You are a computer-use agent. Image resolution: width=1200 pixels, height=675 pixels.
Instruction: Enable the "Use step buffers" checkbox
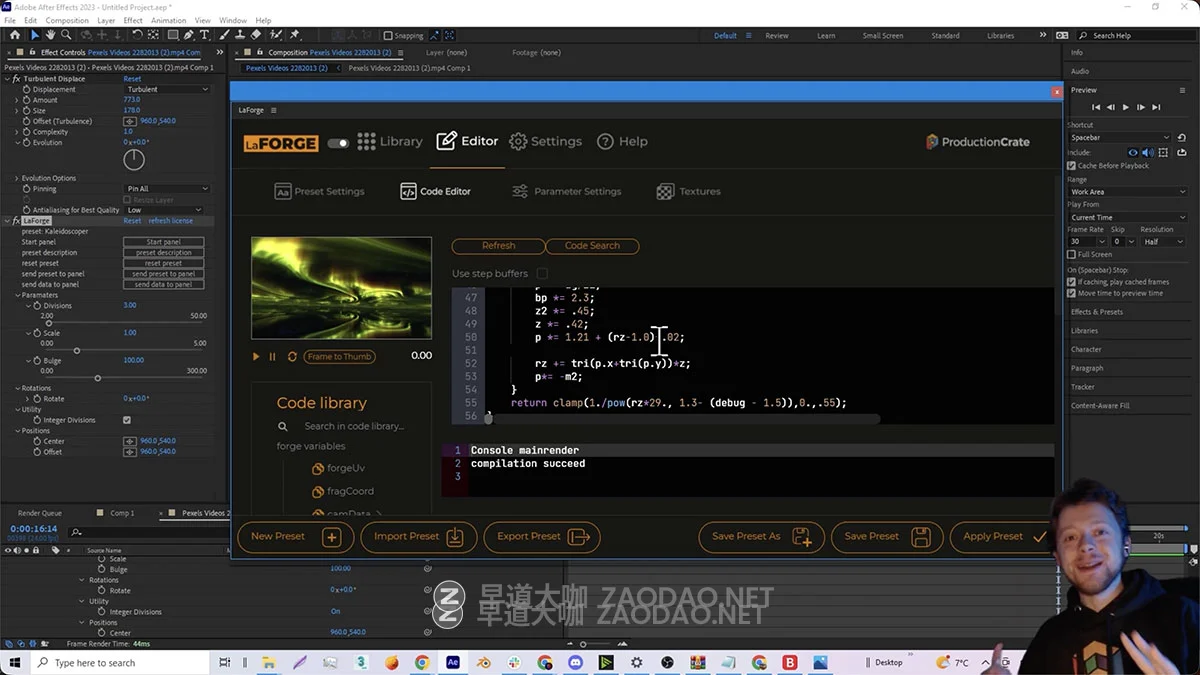click(x=543, y=272)
